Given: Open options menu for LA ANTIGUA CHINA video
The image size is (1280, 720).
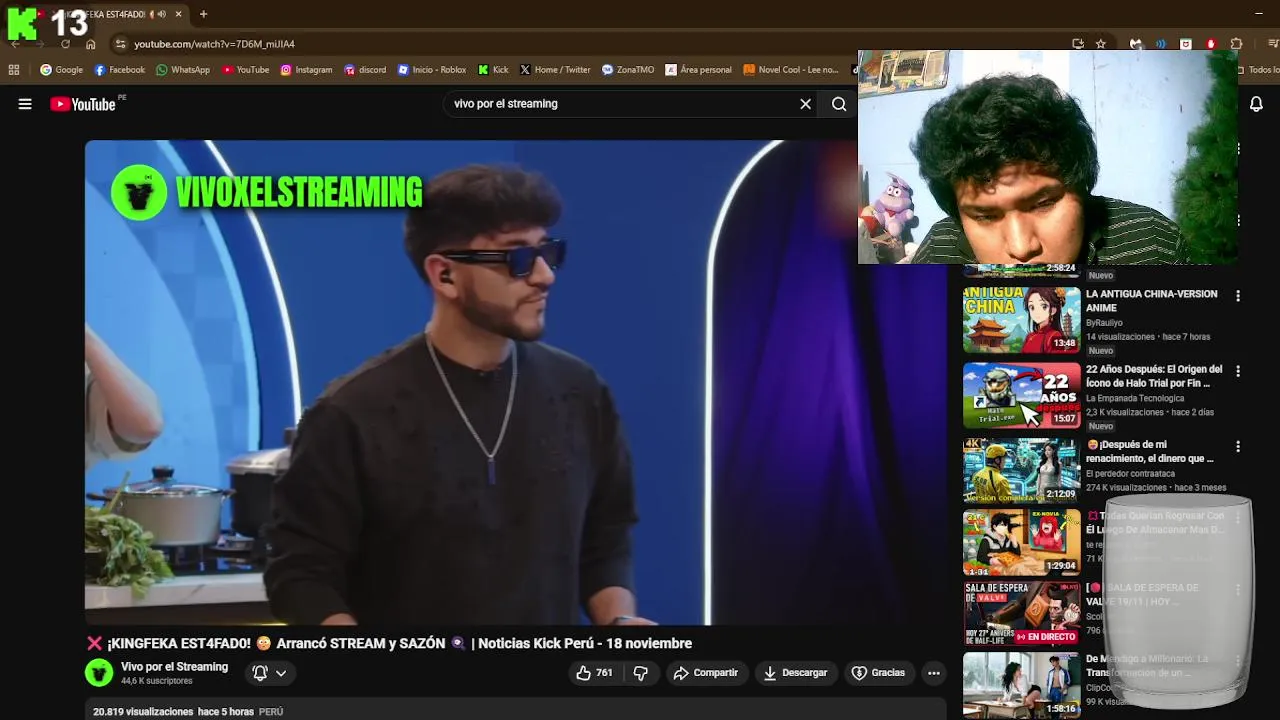Looking at the screenshot, I should tap(1238, 296).
